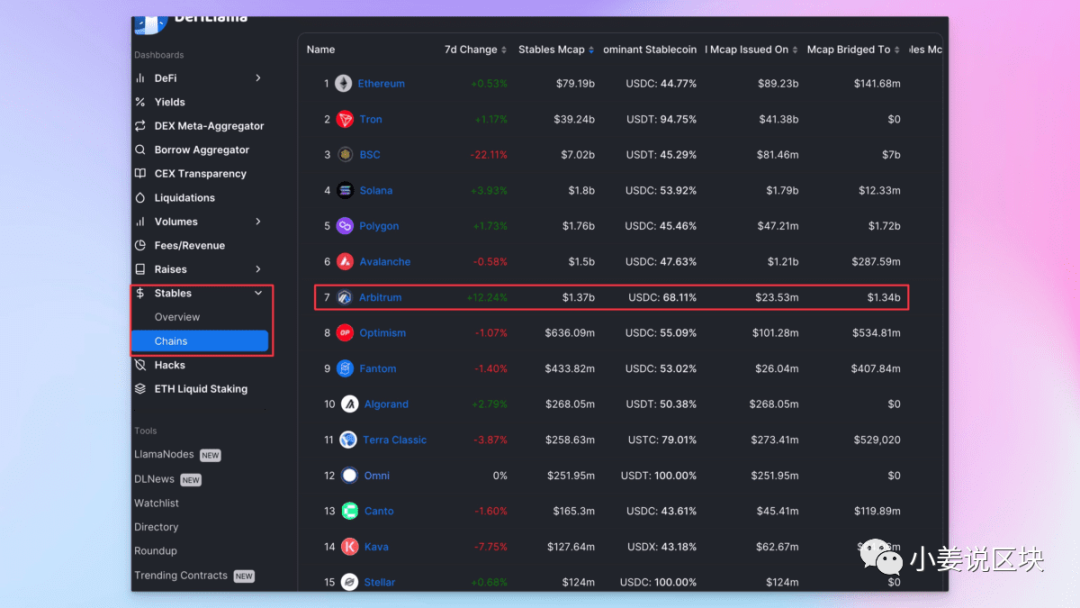1080x608 pixels.
Task: Click the Volumes chart icon
Action: coord(141,222)
